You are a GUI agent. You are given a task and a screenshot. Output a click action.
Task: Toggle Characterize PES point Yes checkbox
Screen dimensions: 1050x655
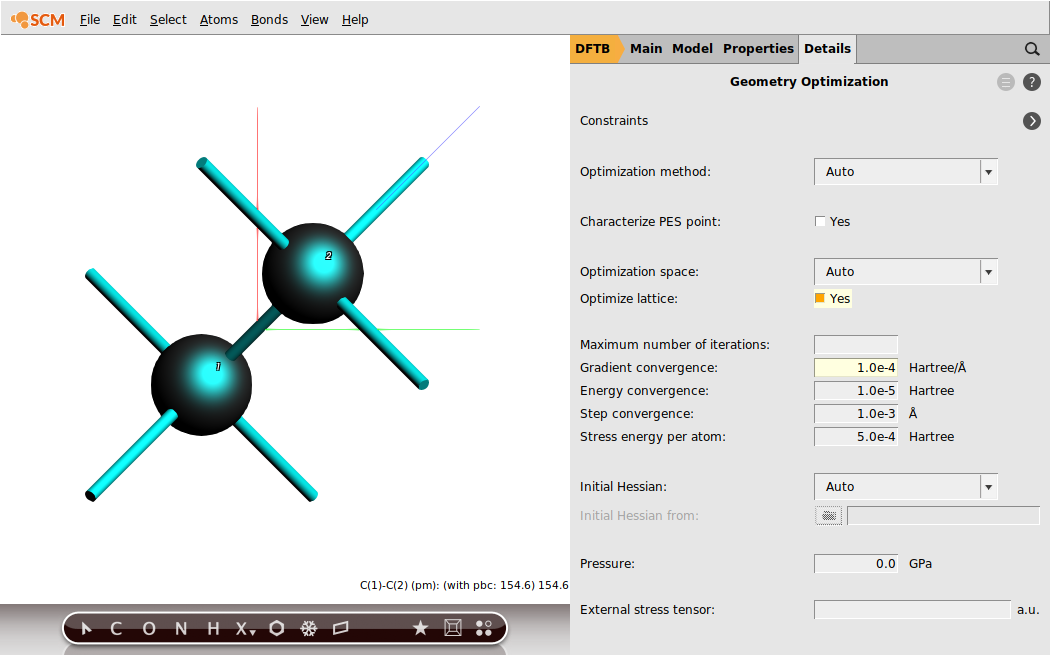tap(820, 222)
